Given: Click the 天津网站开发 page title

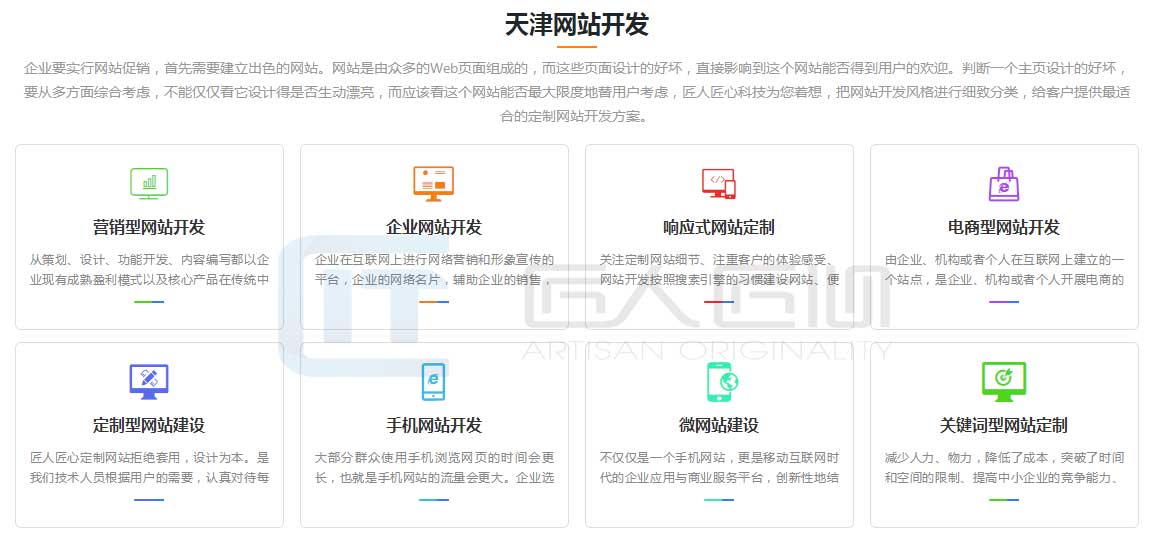Looking at the screenshot, I should point(577,25).
